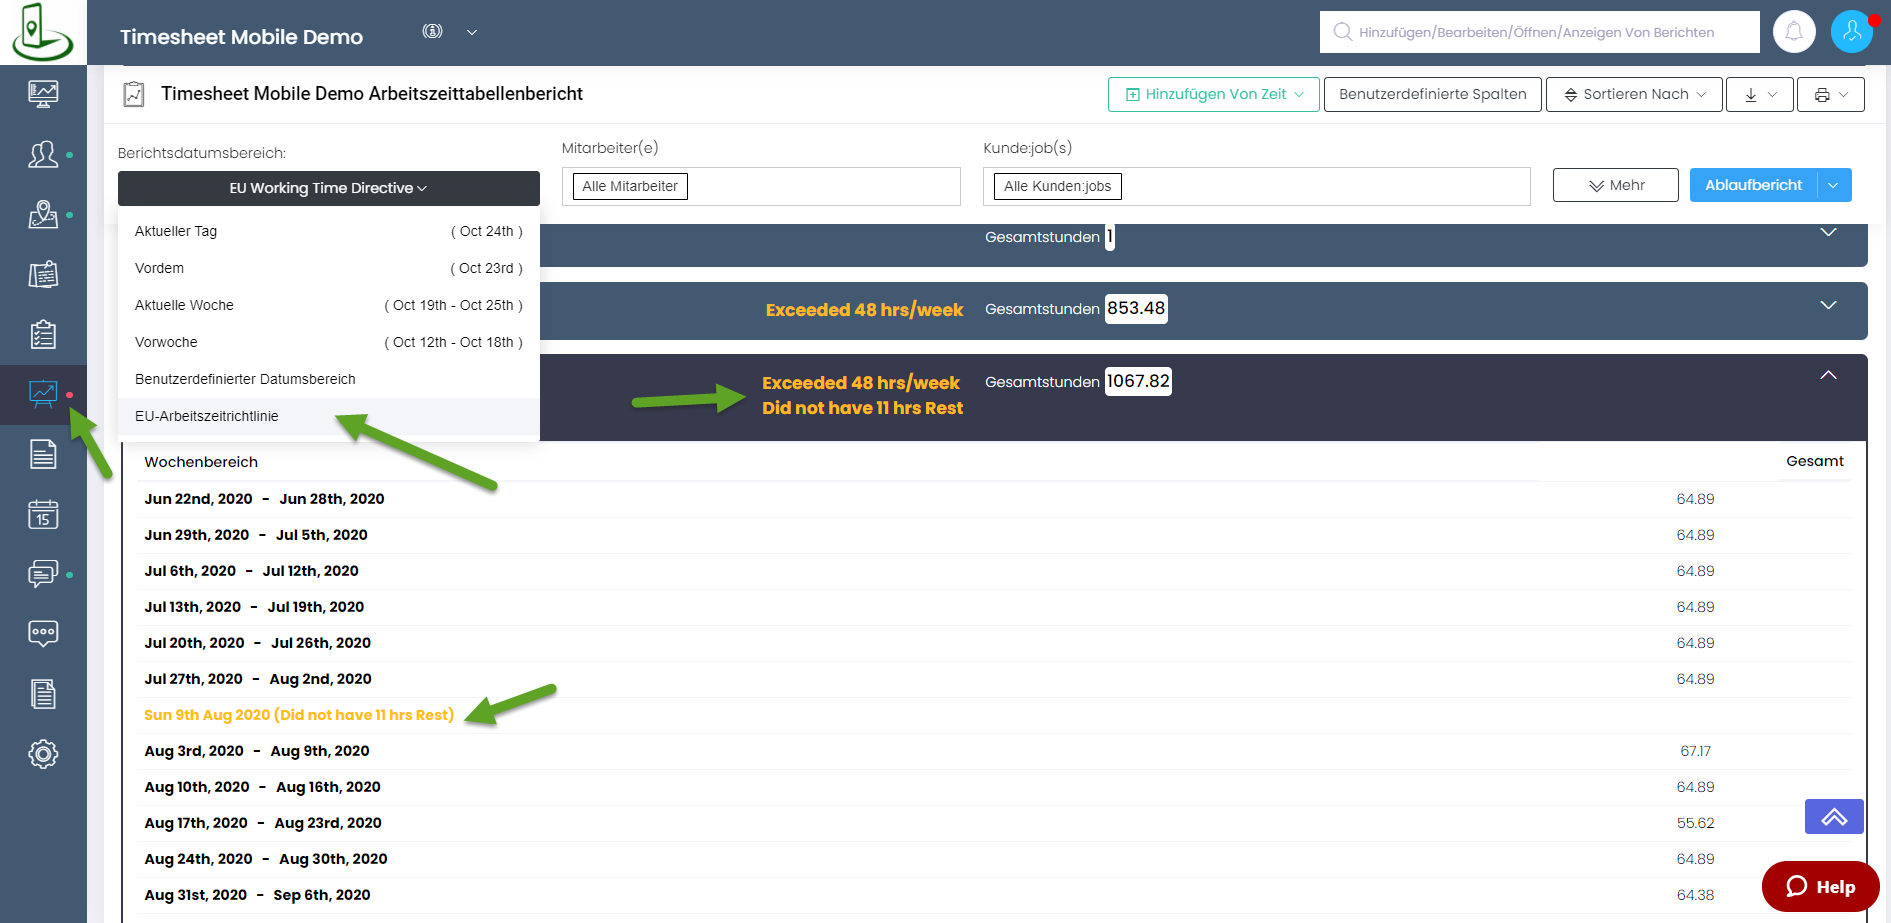Click the reports chart icon in sidebar
The height and width of the screenshot is (923, 1891).
43,394
